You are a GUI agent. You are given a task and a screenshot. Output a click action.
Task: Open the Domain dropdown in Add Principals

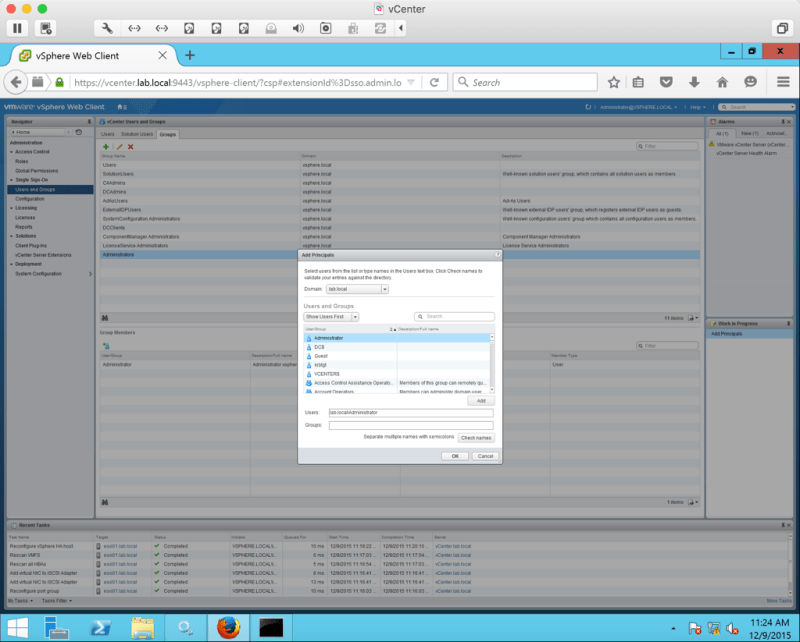pyautogui.click(x=384, y=289)
